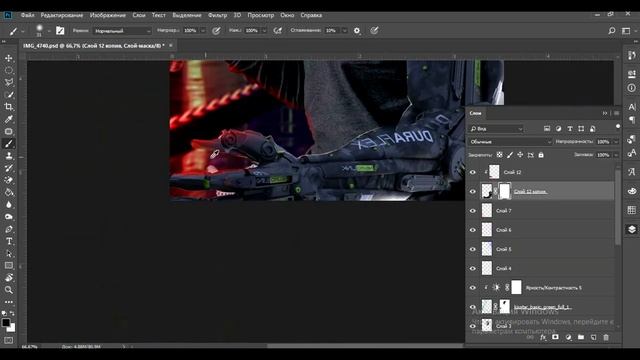Image resolution: width=640 pixels, height=360 pixels.
Task: Create a new layer icon
Action: 593,337
